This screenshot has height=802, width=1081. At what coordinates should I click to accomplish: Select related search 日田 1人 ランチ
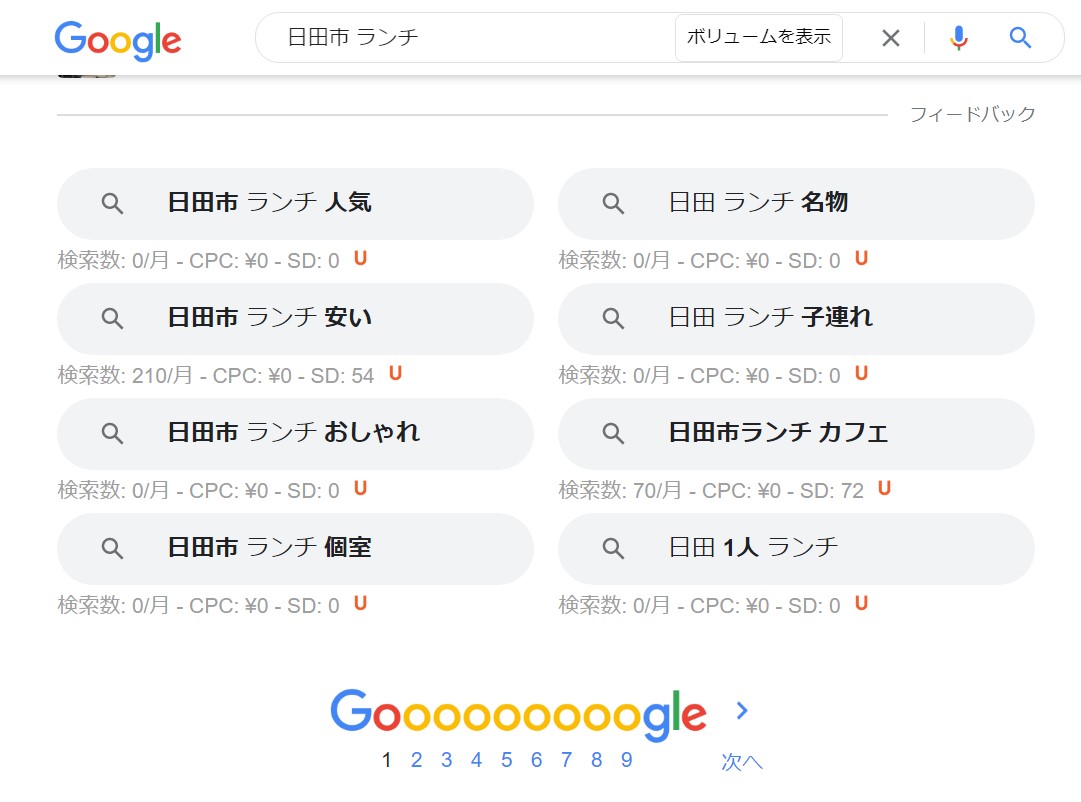click(795, 548)
